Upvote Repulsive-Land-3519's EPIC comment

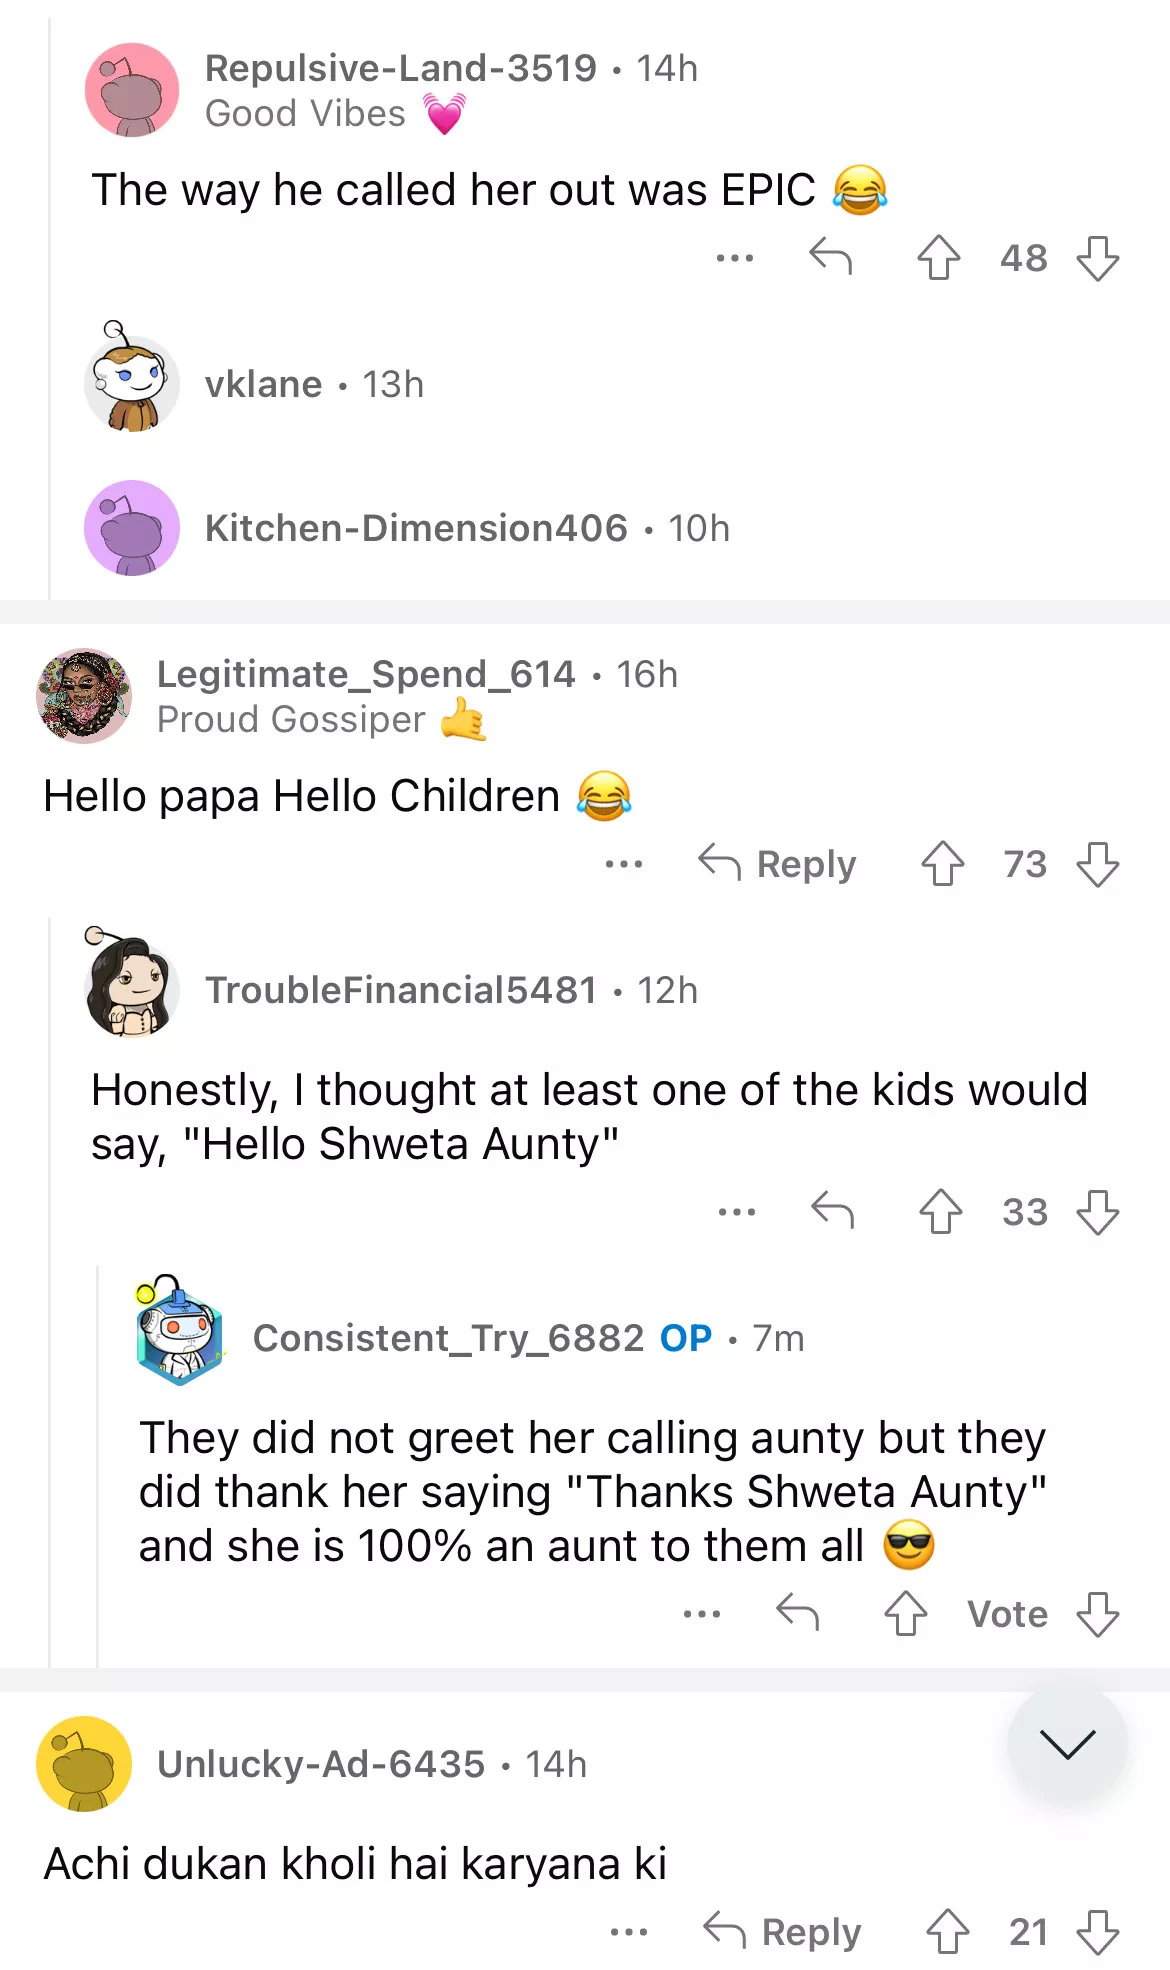(938, 258)
